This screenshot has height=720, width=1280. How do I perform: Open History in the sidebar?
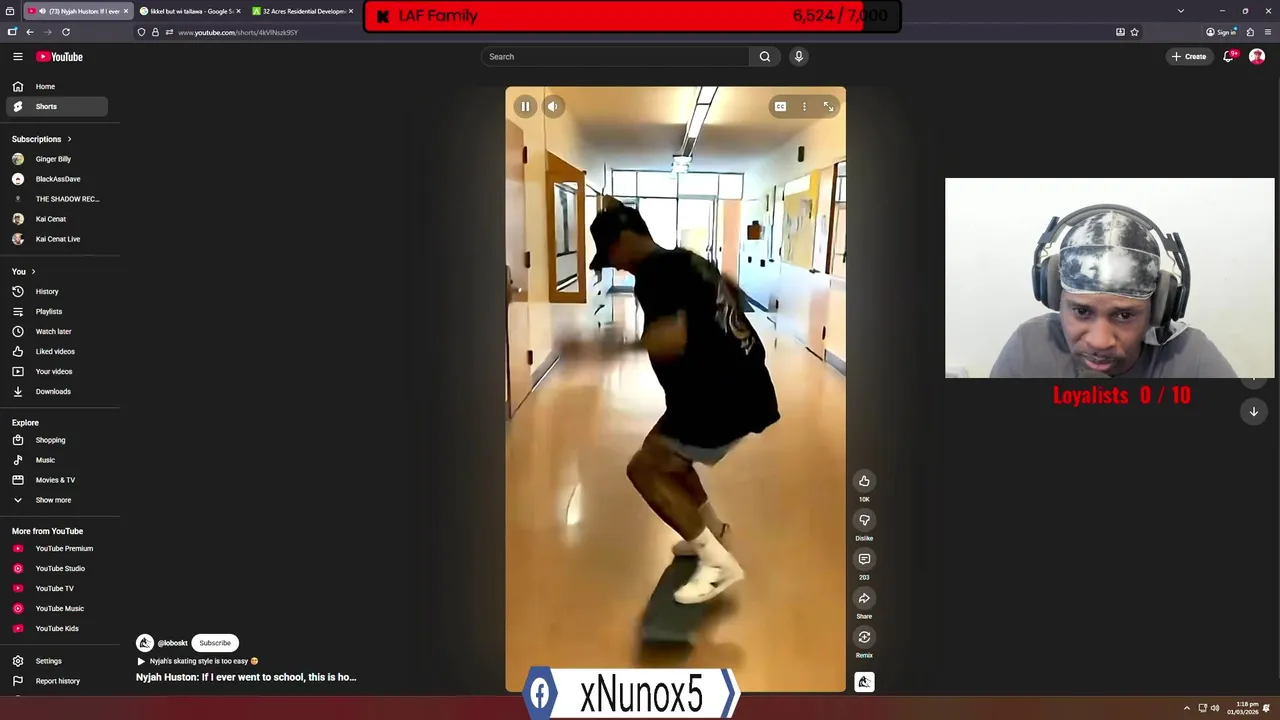pos(57,292)
